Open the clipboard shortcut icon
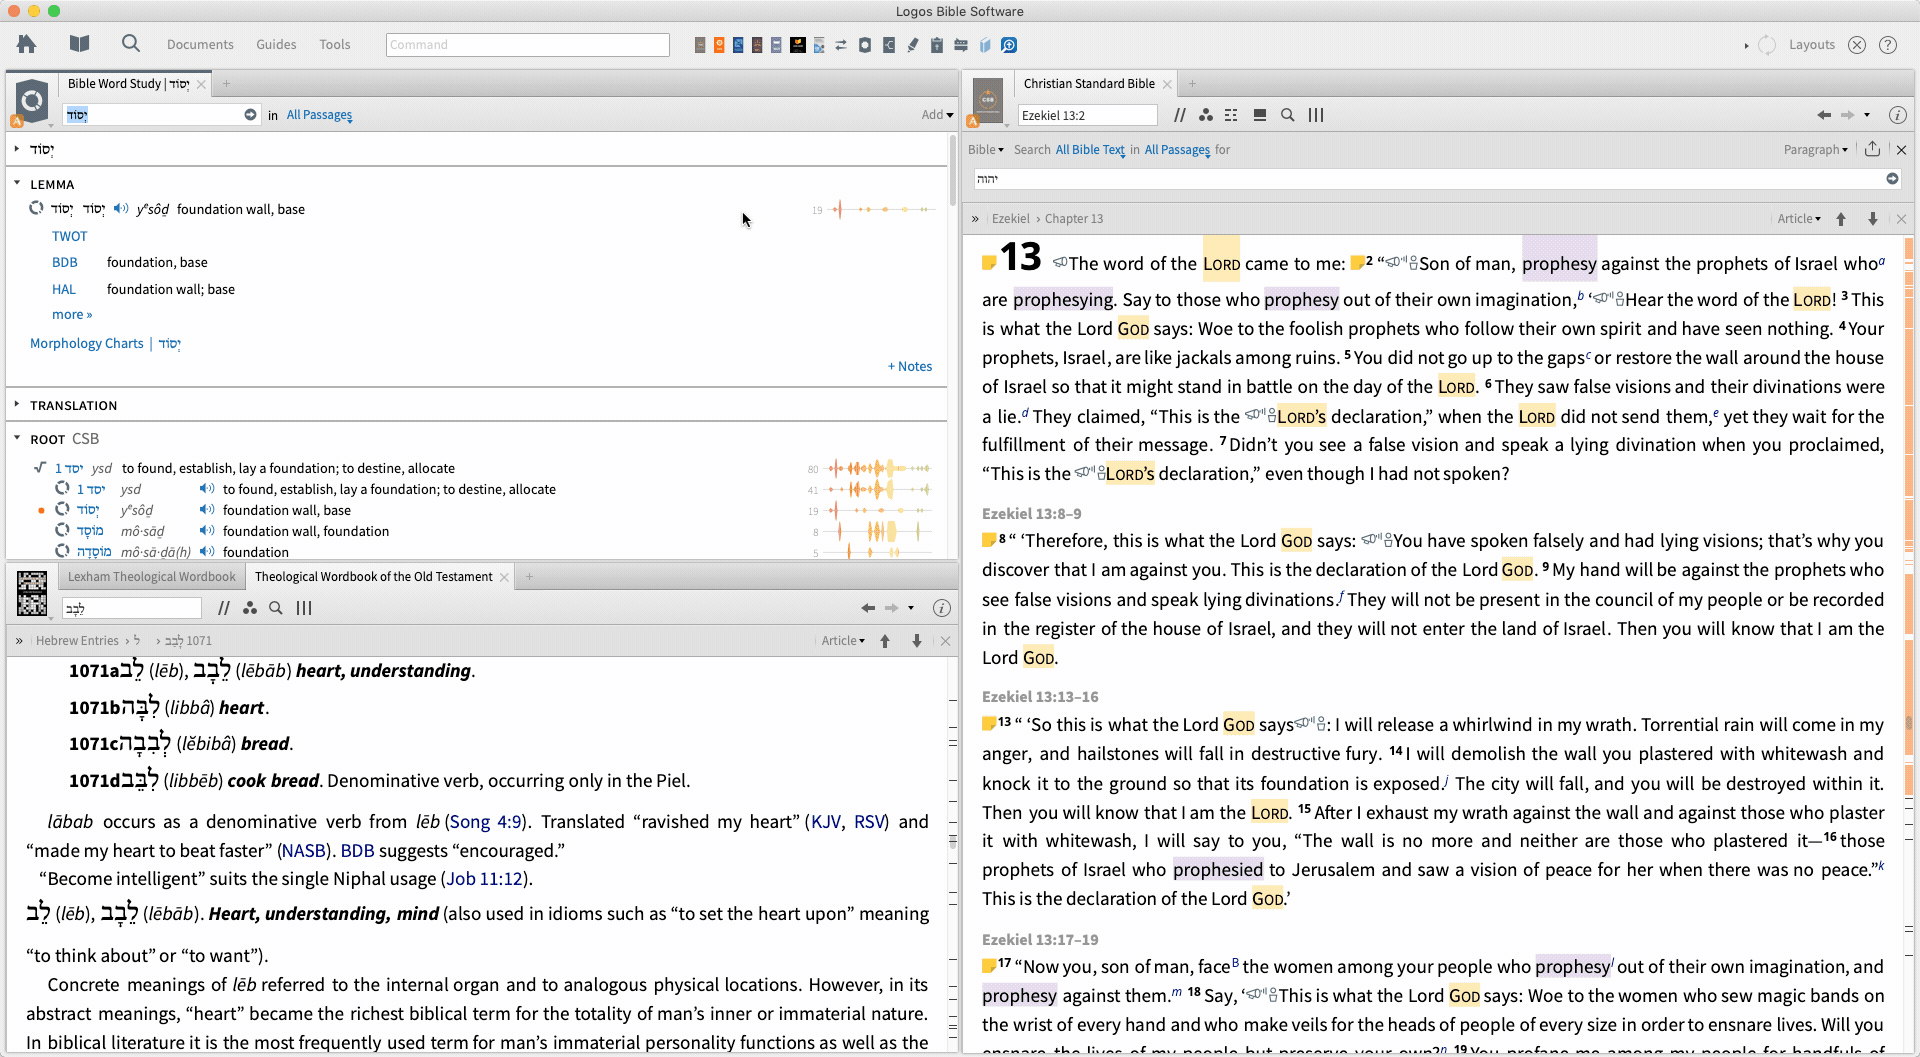Viewport: 1920px width, 1057px height. pyautogui.click(x=937, y=45)
